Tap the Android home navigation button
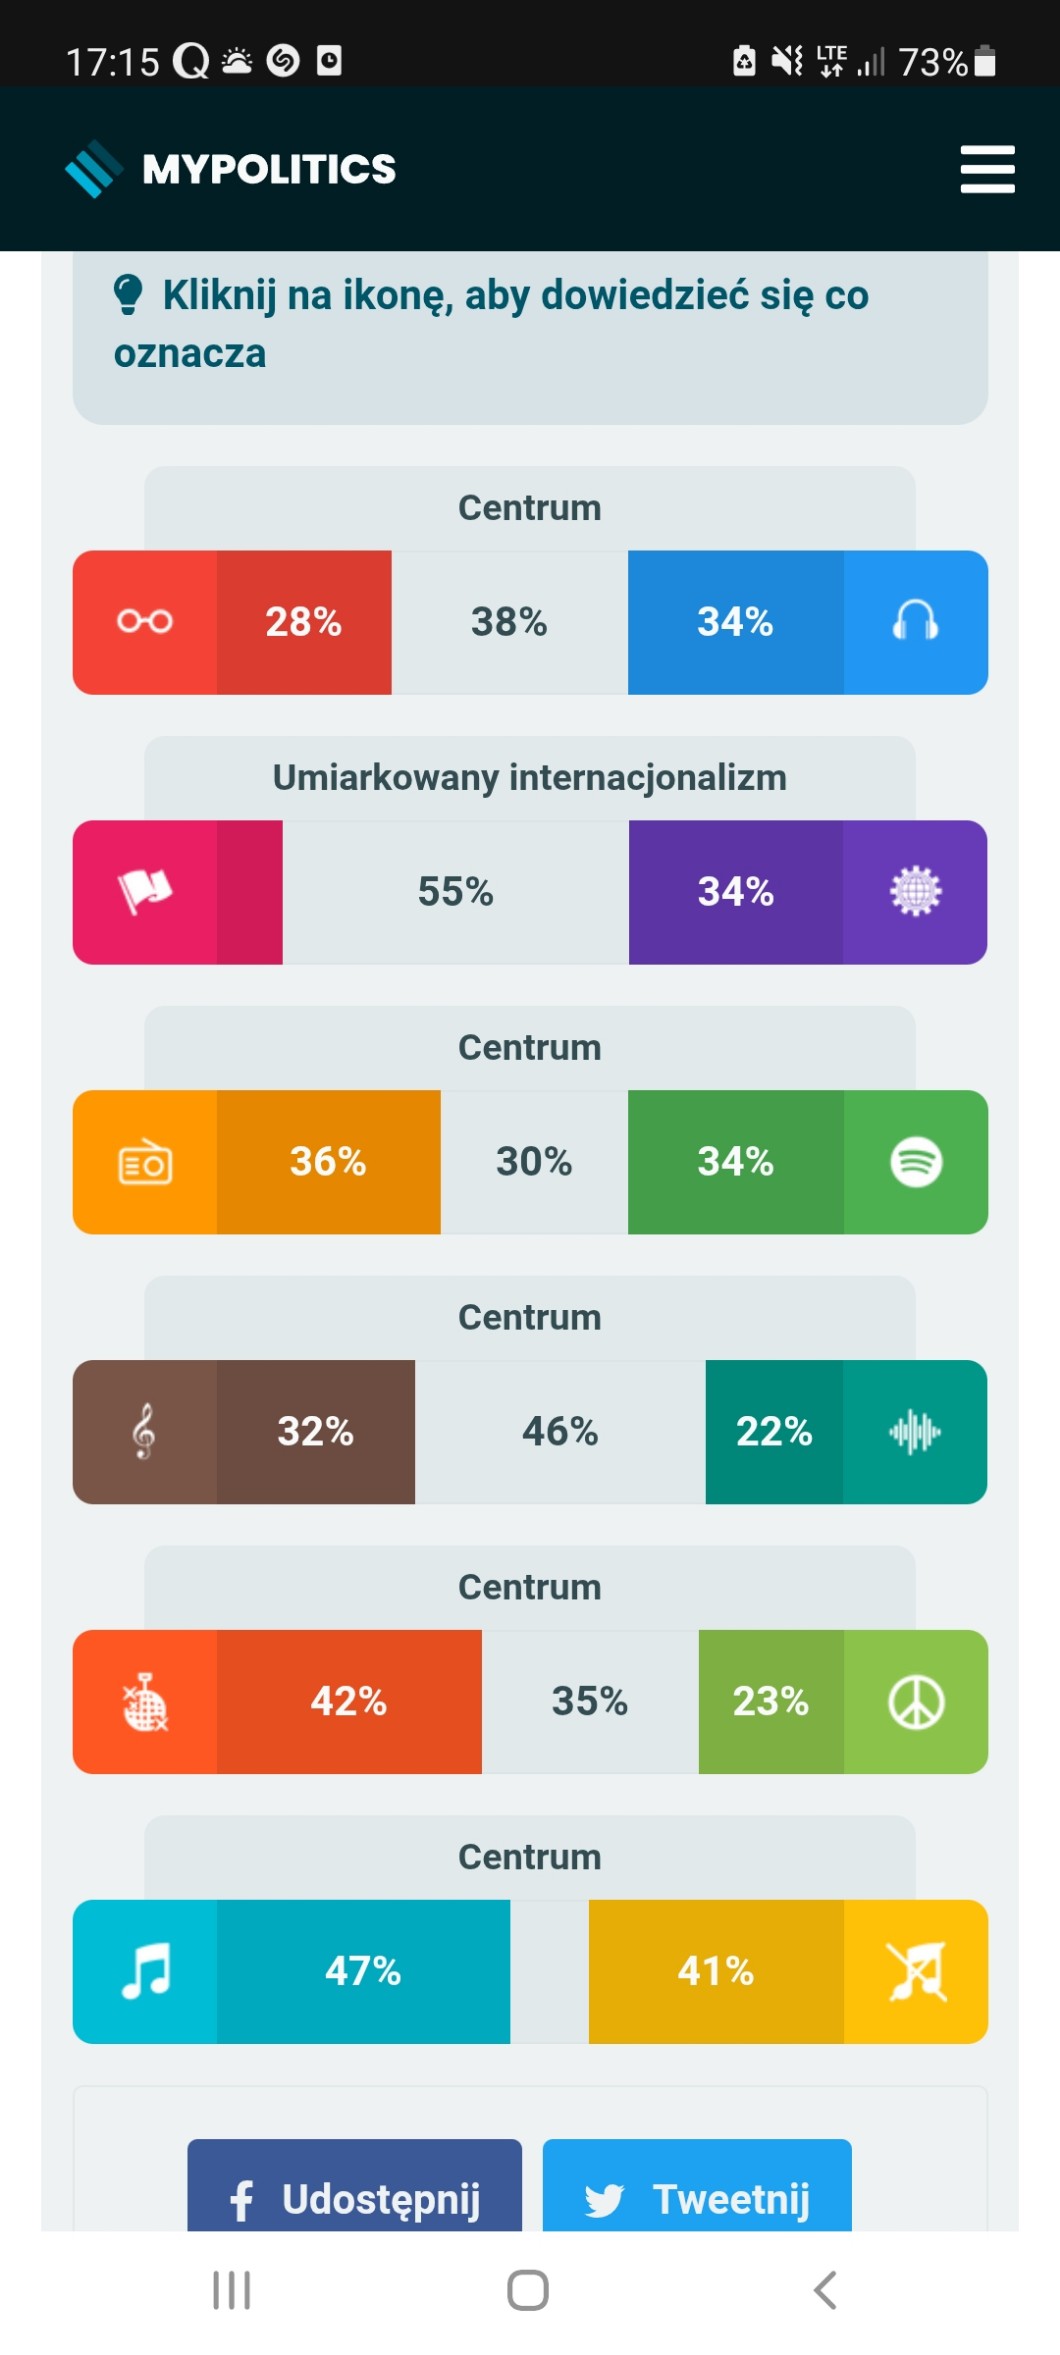Viewport: 1060px width, 2355px height. (x=528, y=2290)
